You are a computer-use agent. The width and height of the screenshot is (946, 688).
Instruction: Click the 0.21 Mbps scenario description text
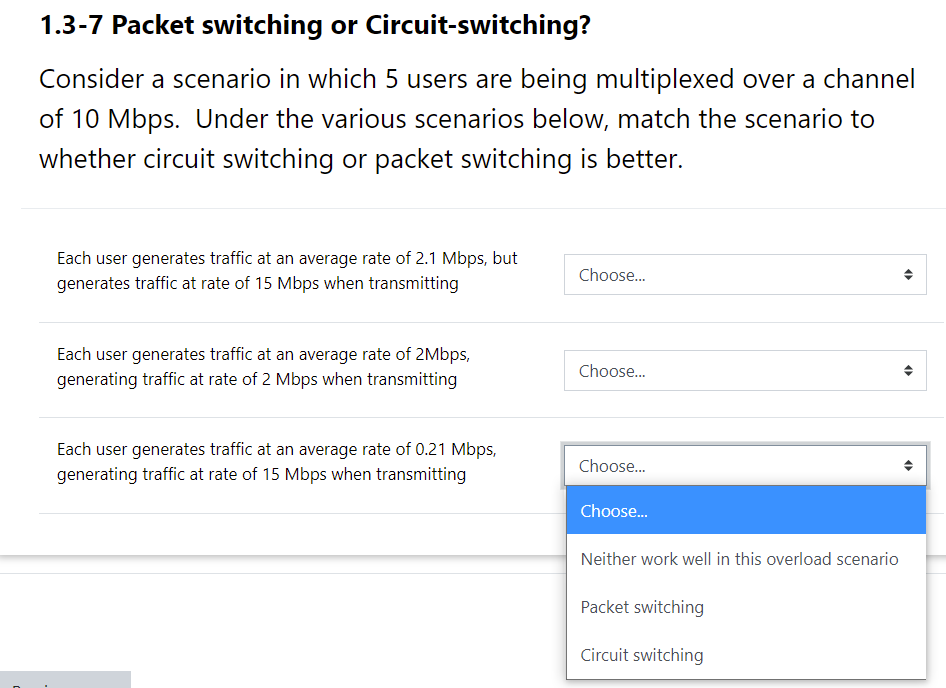[x=276, y=461]
